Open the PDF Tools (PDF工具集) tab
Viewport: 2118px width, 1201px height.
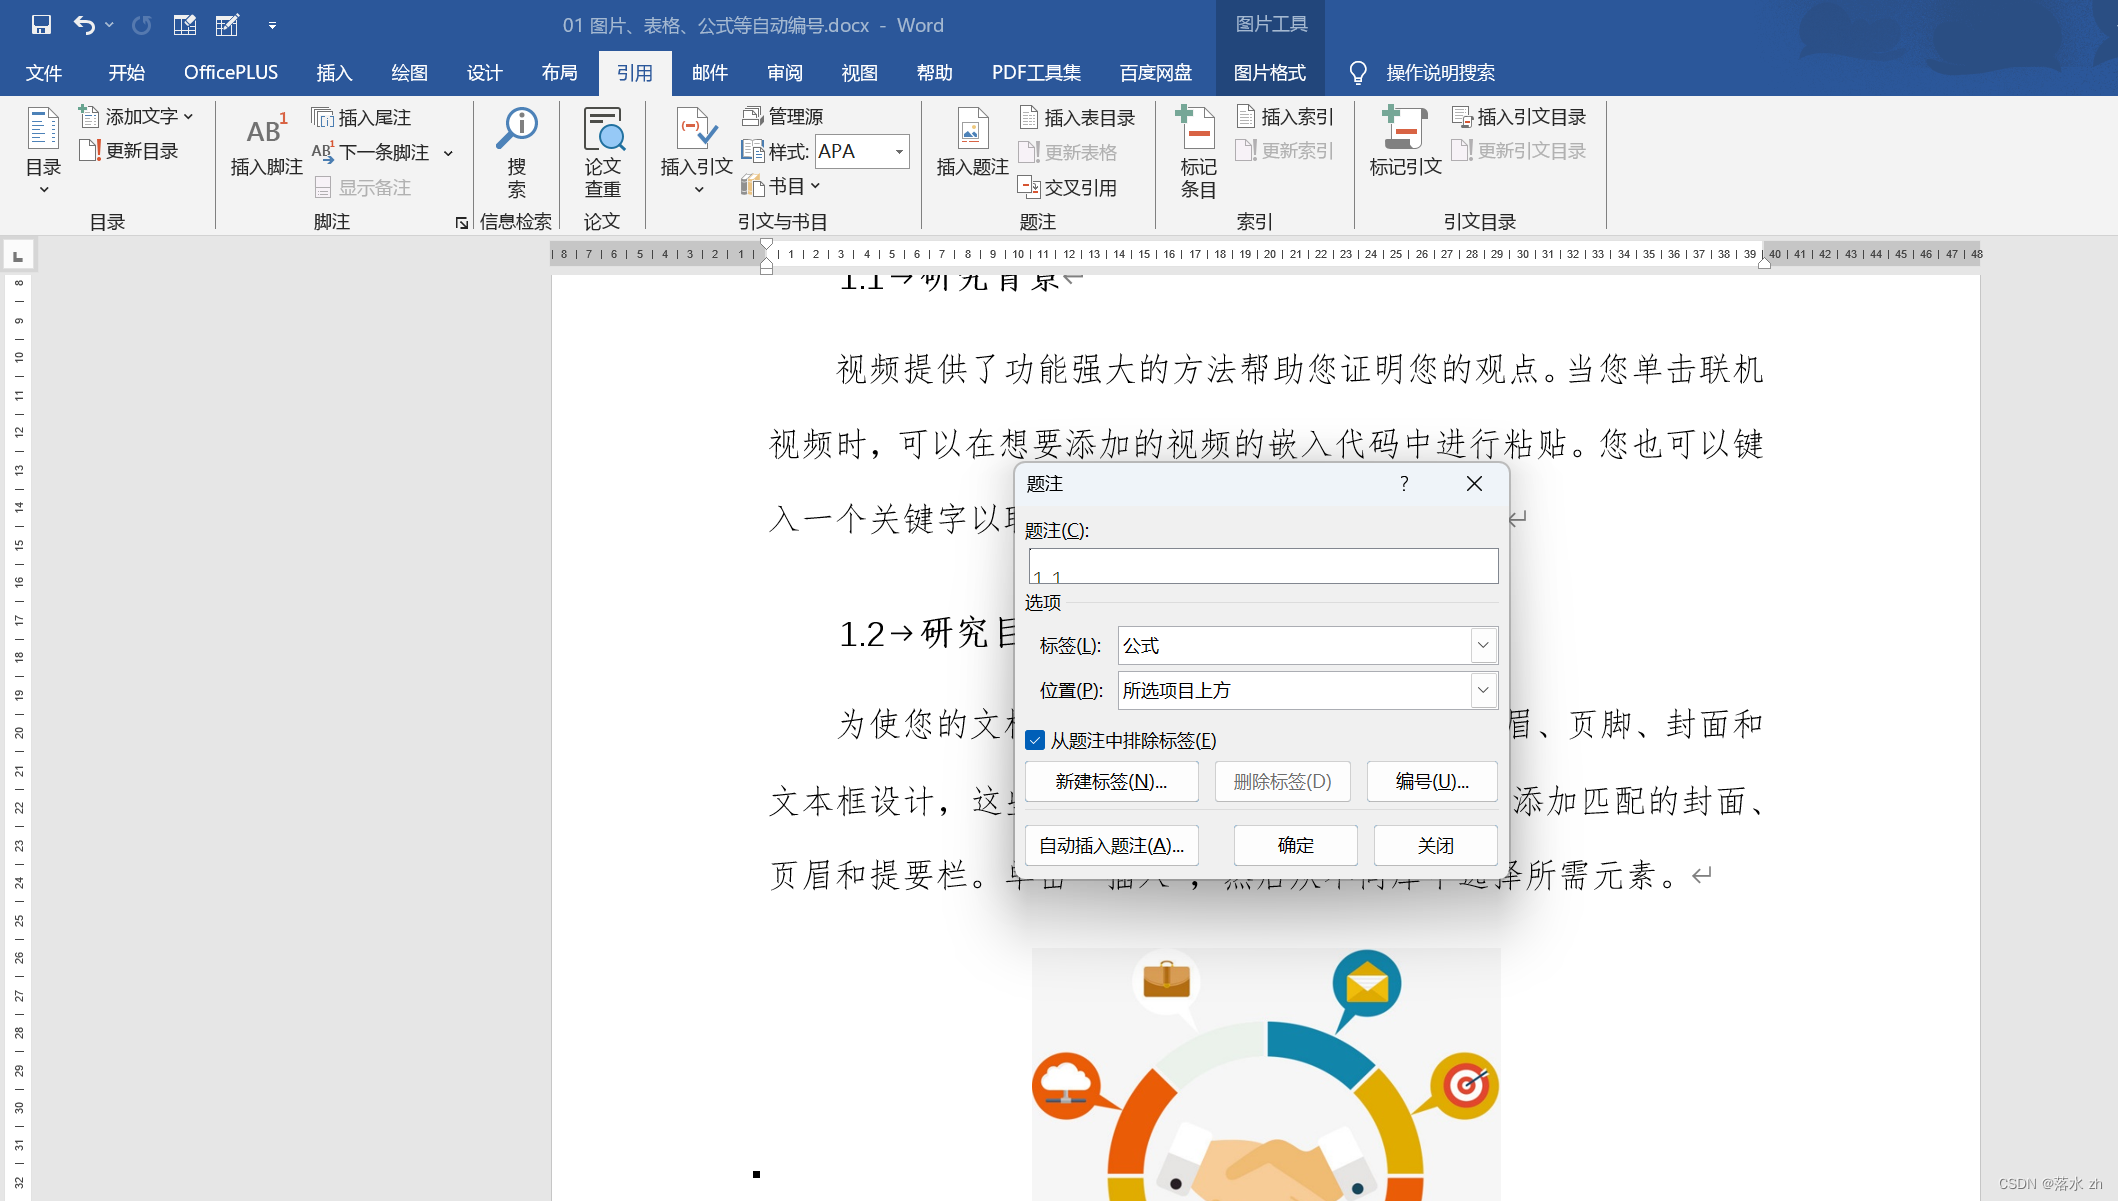point(1036,73)
